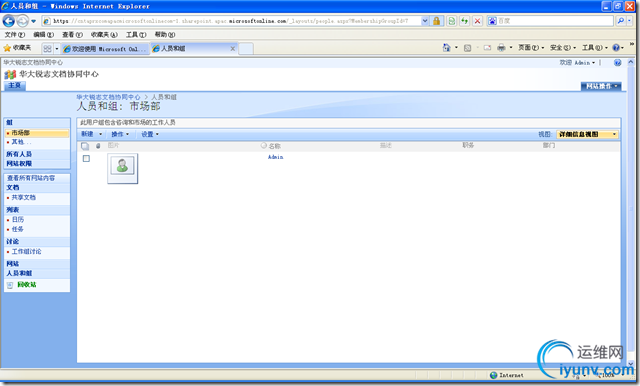Click 查看所有网站内容 link
The image size is (640, 386).
[31, 178]
